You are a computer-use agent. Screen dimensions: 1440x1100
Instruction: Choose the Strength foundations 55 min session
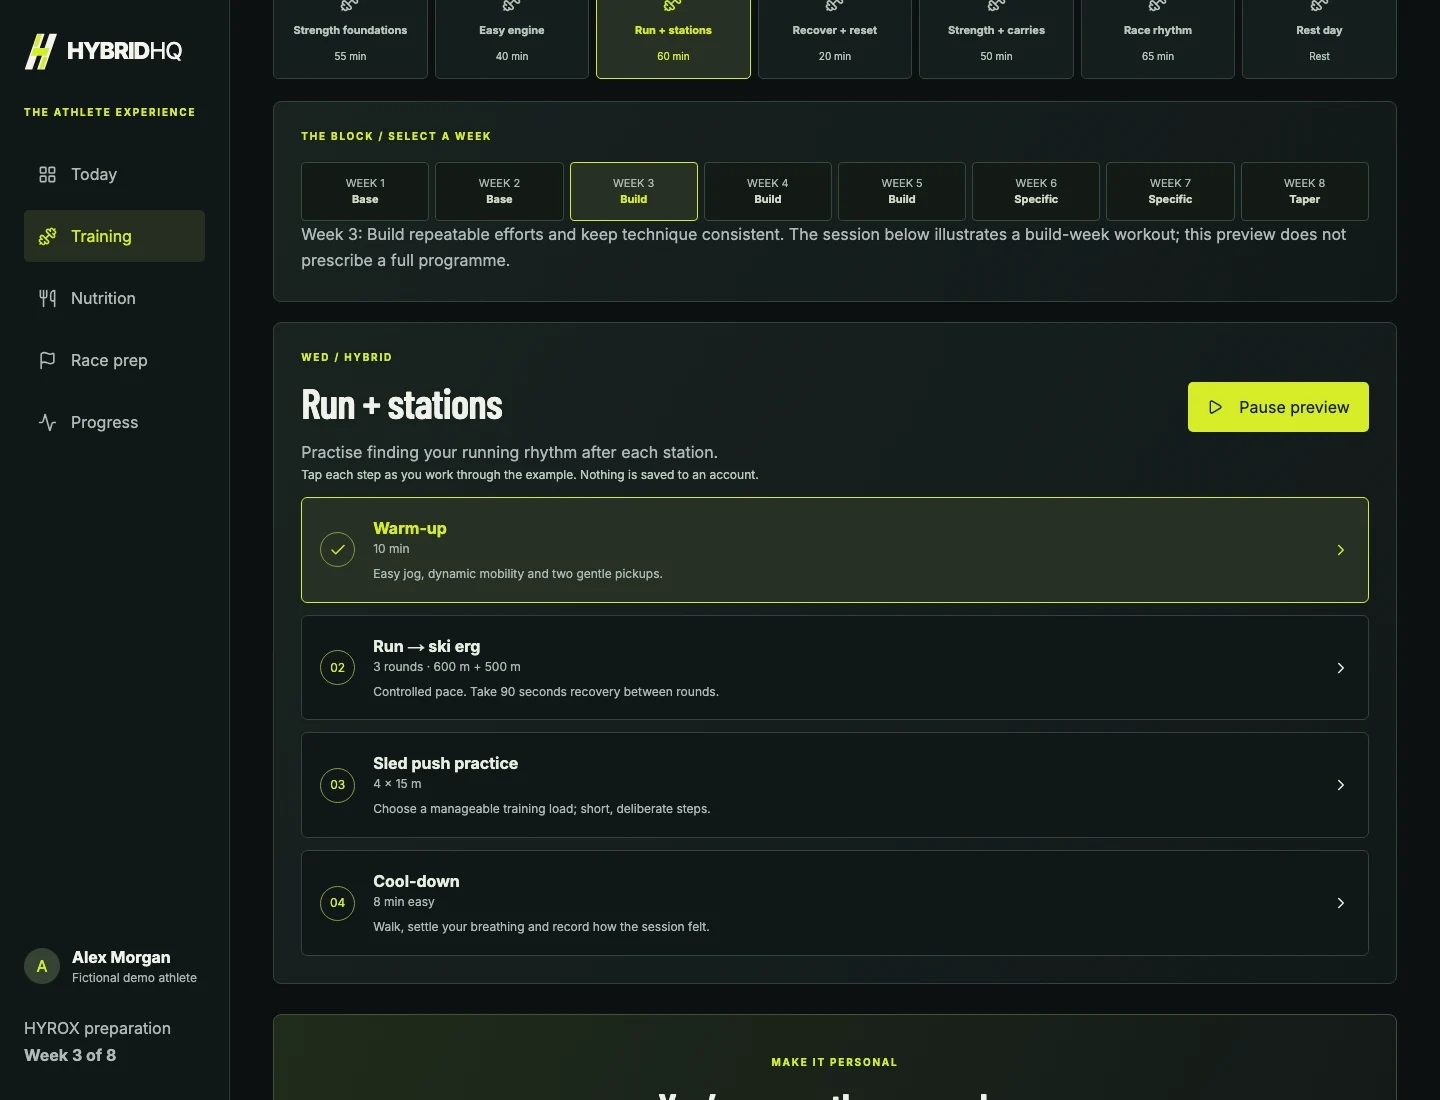(x=350, y=39)
